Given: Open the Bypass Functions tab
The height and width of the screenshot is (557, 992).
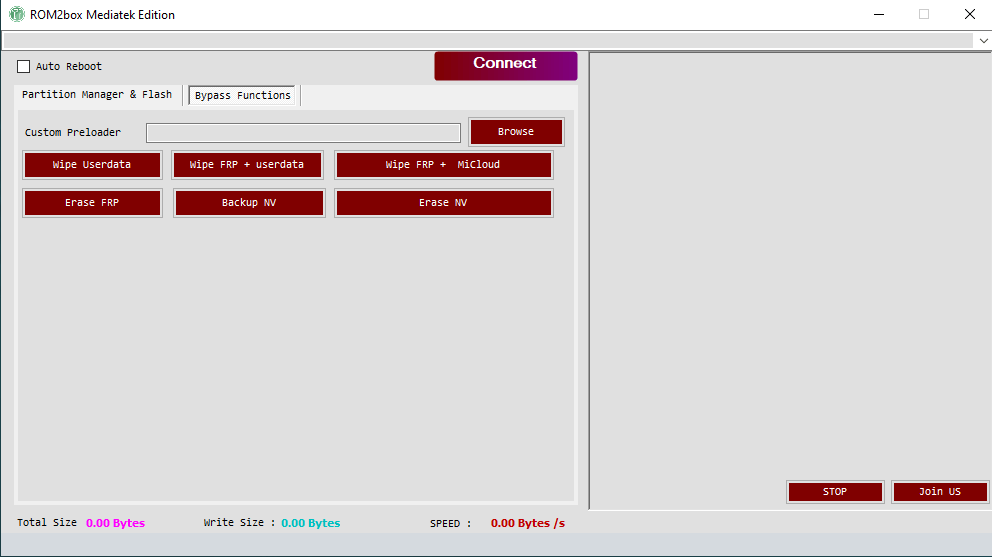Looking at the screenshot, I should click(243, 96).
